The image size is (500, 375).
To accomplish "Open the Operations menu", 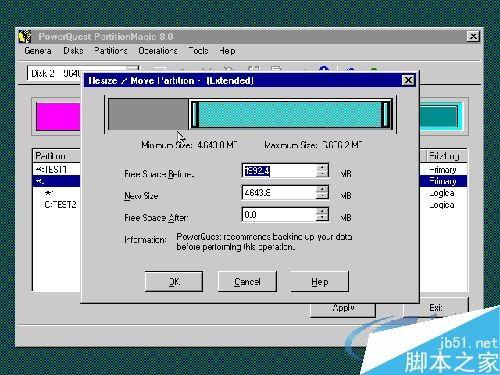I will (x=158, y=51).
